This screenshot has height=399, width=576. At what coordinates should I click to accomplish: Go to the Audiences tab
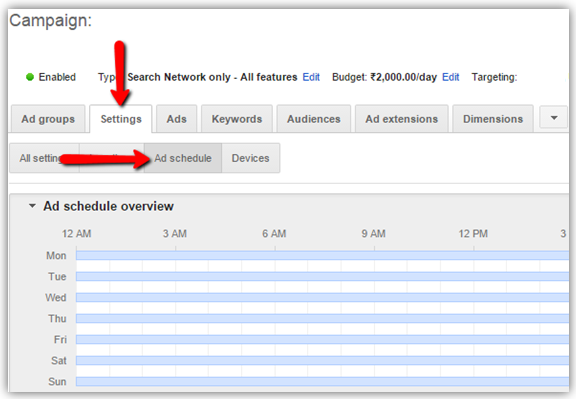313,119
